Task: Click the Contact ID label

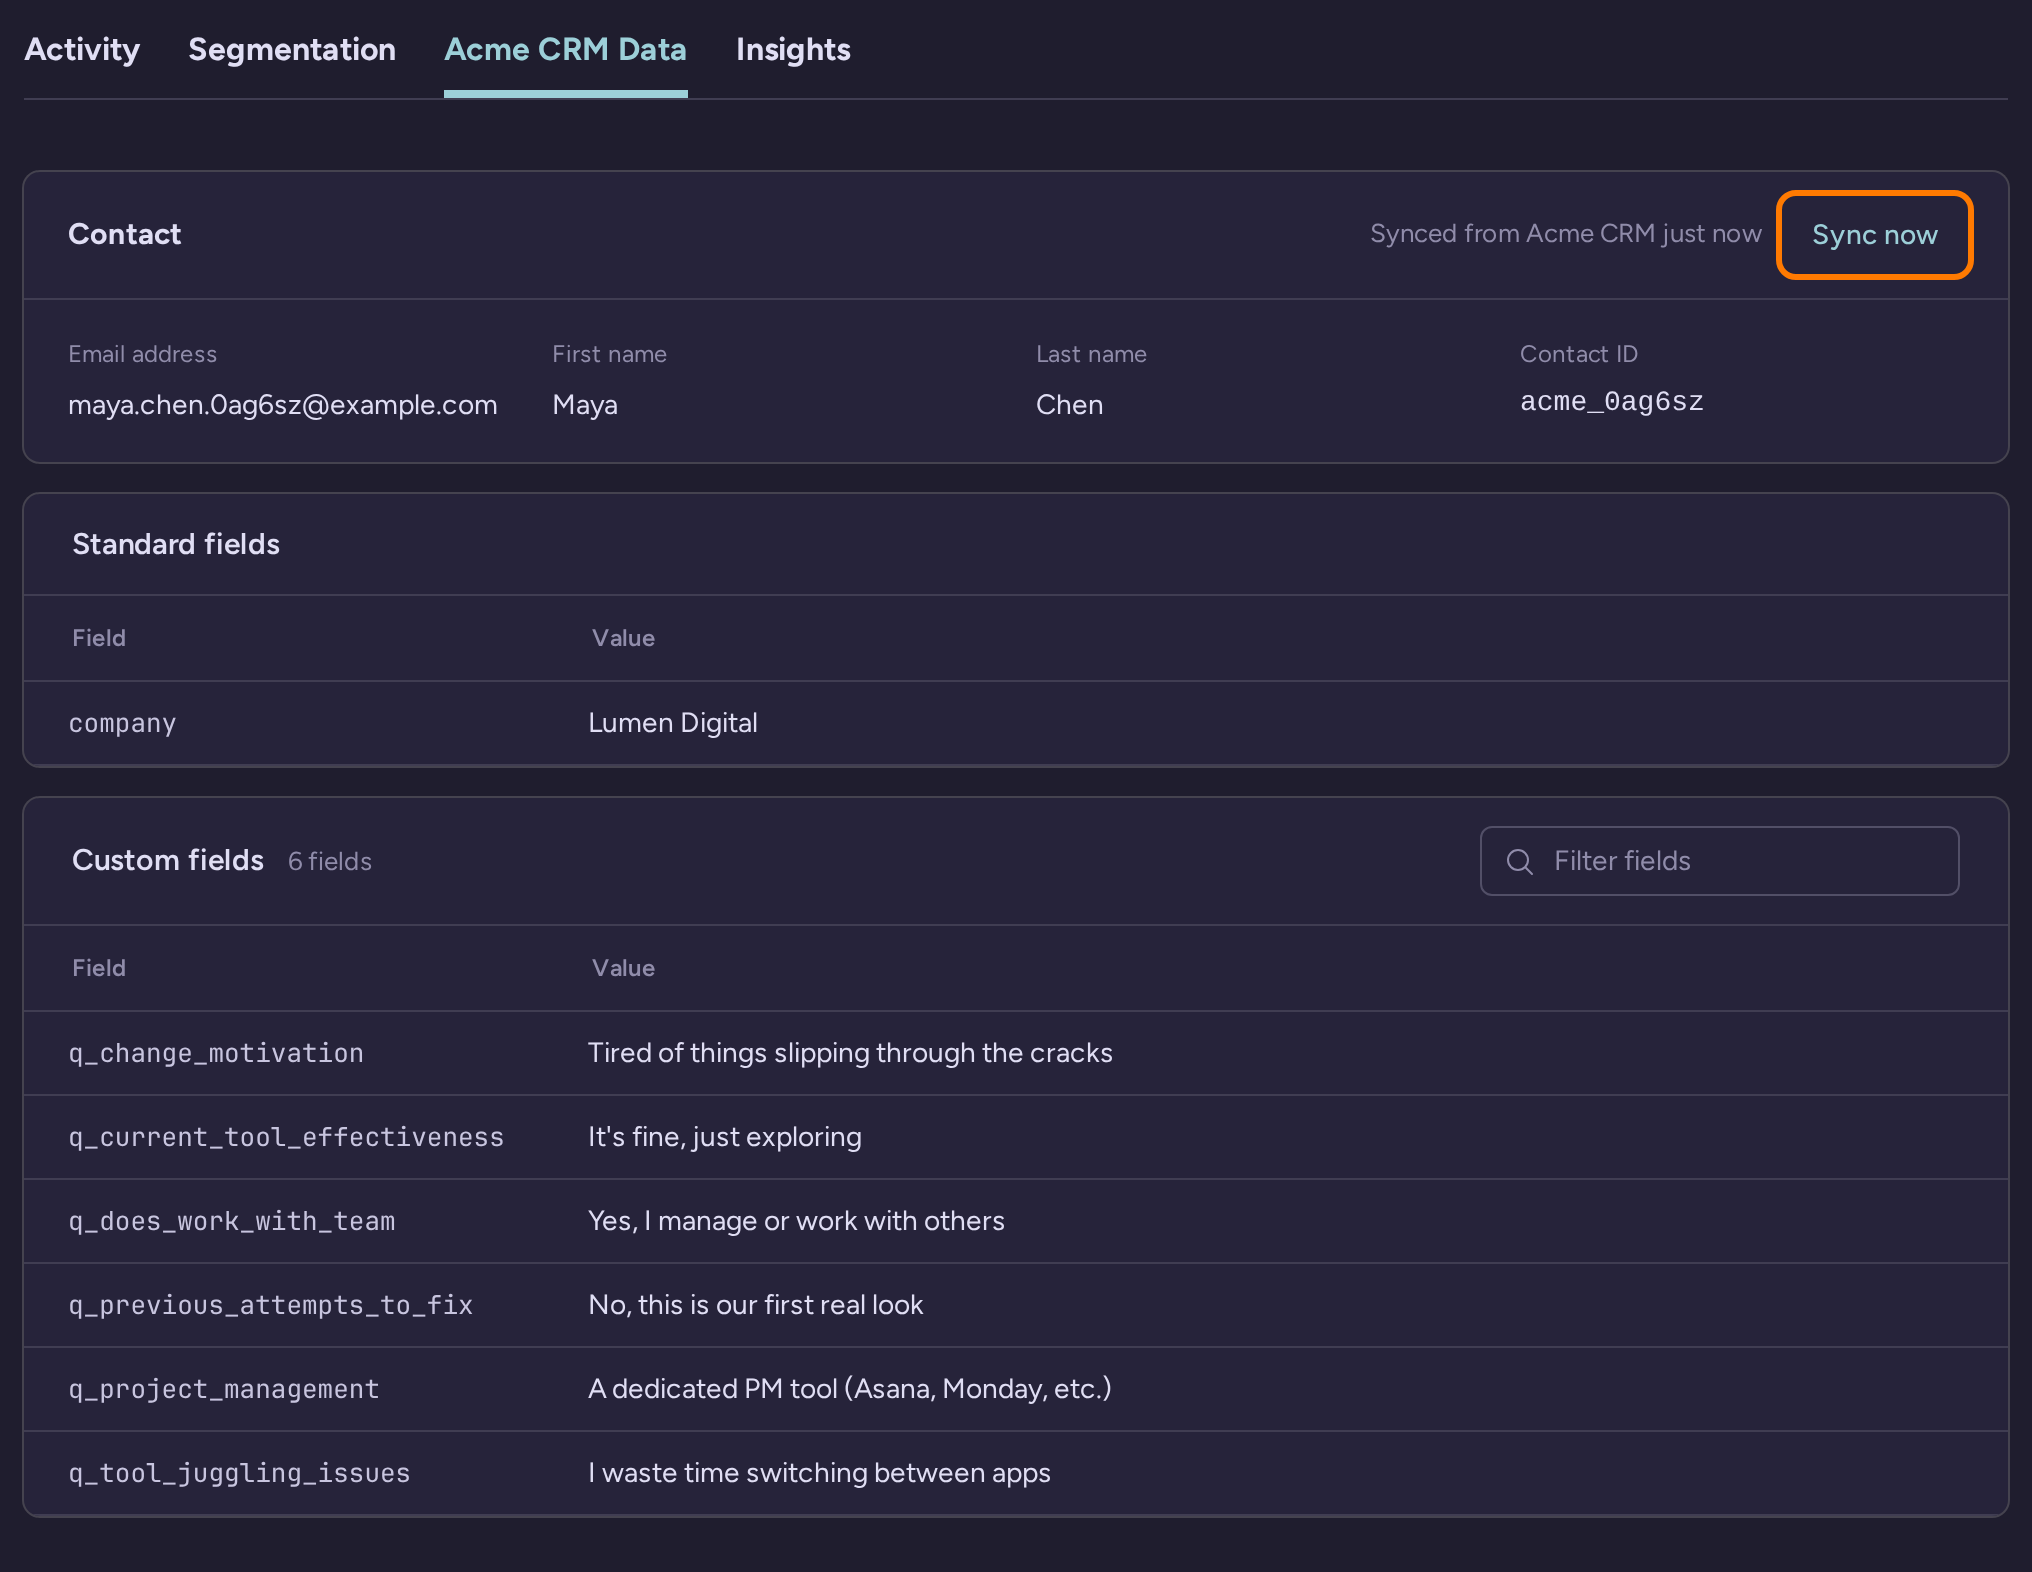Action: click(1579, 354)
